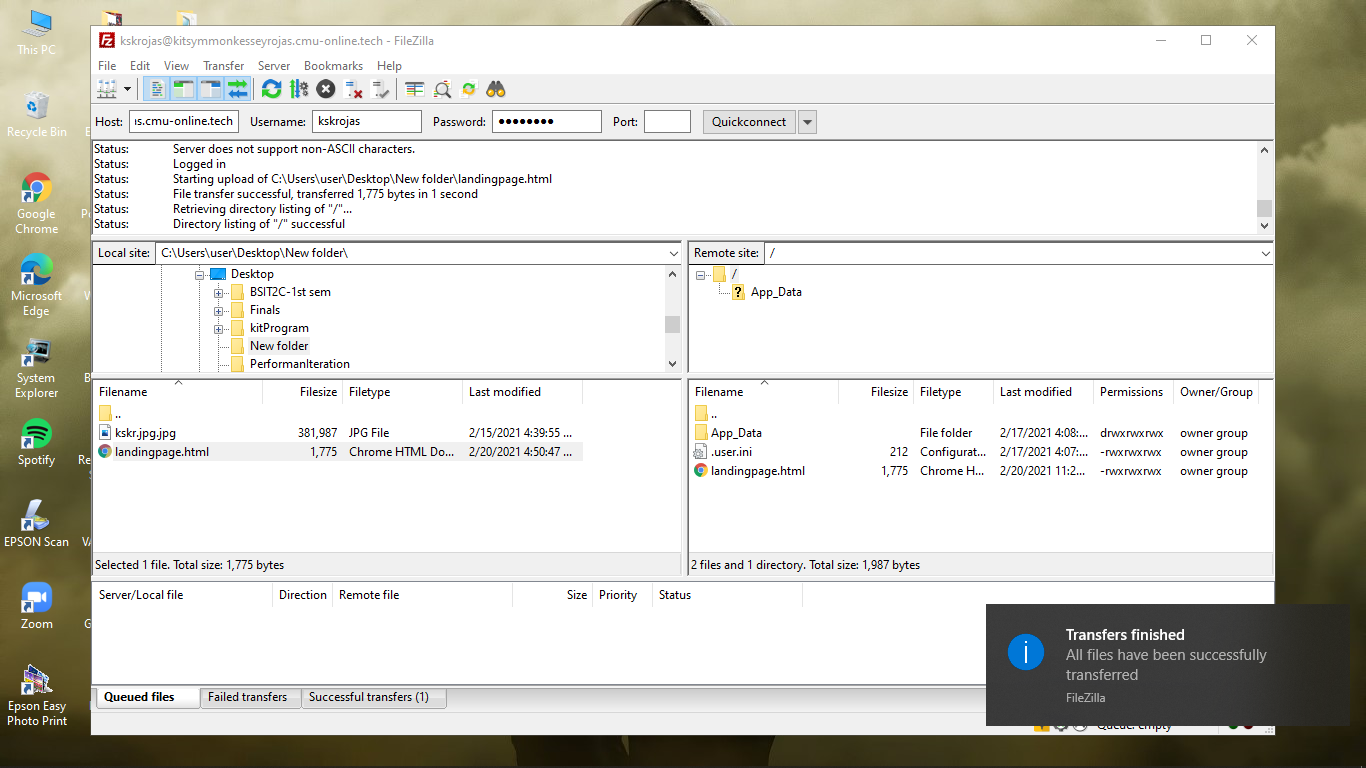The width and height of the screenshot is (1366, 768).
Task: Open the filename filters magnifier icon
Action: click(x=442, y=89)
